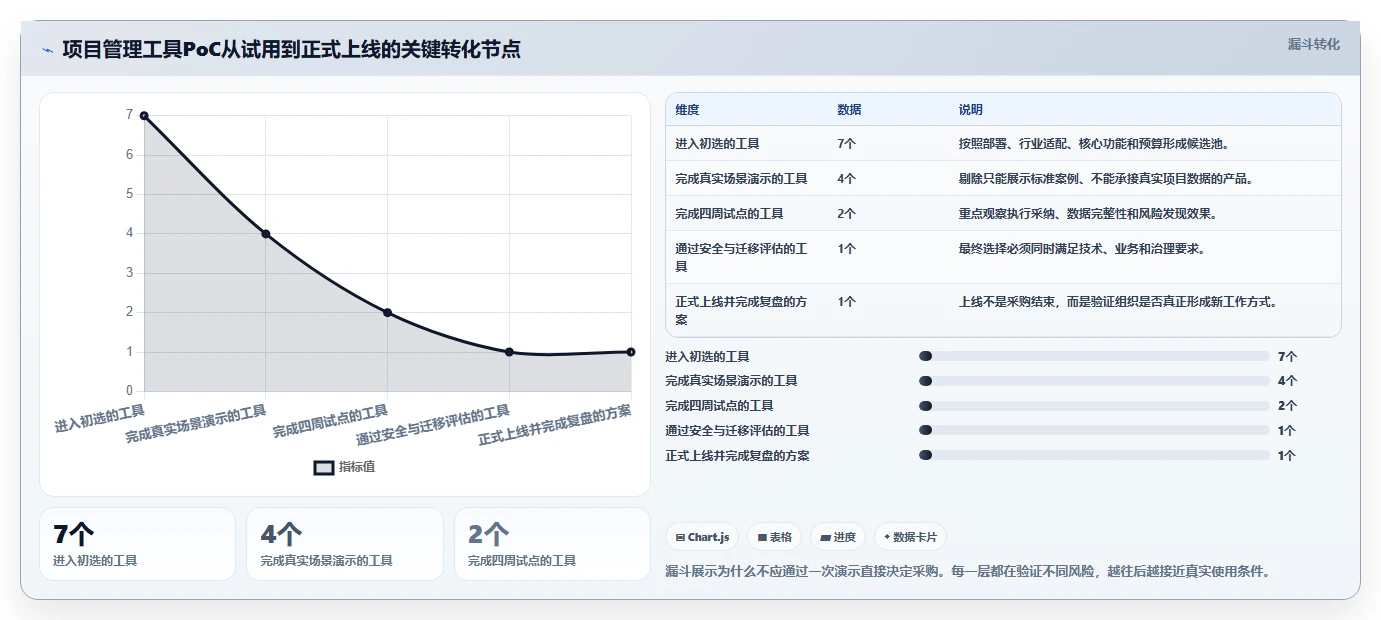Click x-axis label 完成真实场景演示的工具
This screenshot has height=620, width=1381.
point(196,424)
